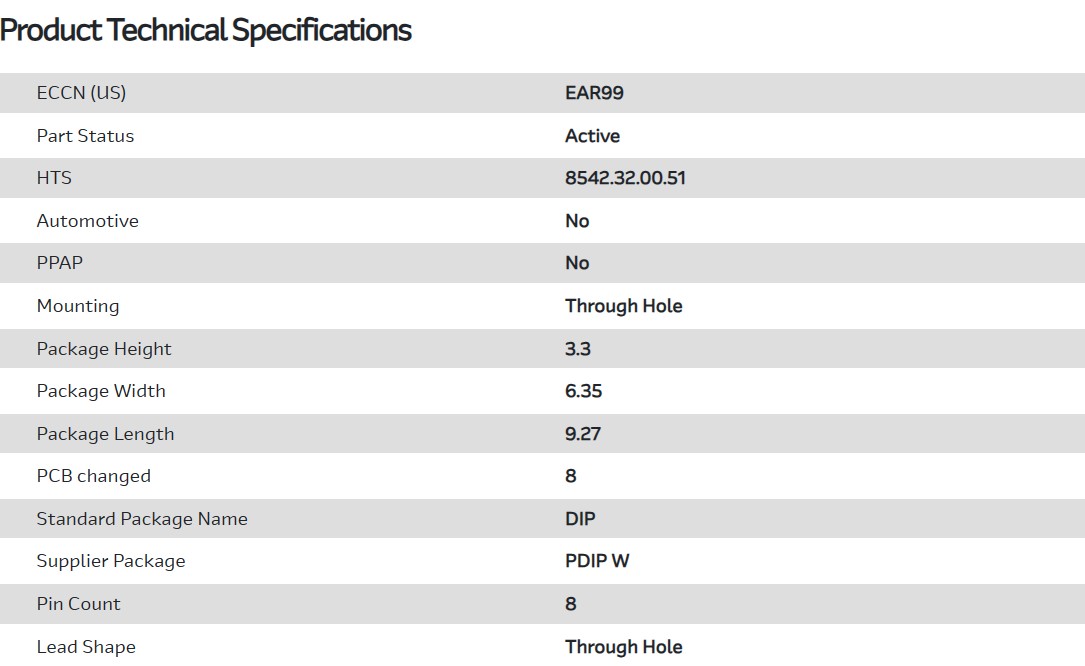This screenshot has width=1085, height=666.
Task: Select the HTS code 8542.32.00.51
Action: pyautogui.click(x=625, y=178)
